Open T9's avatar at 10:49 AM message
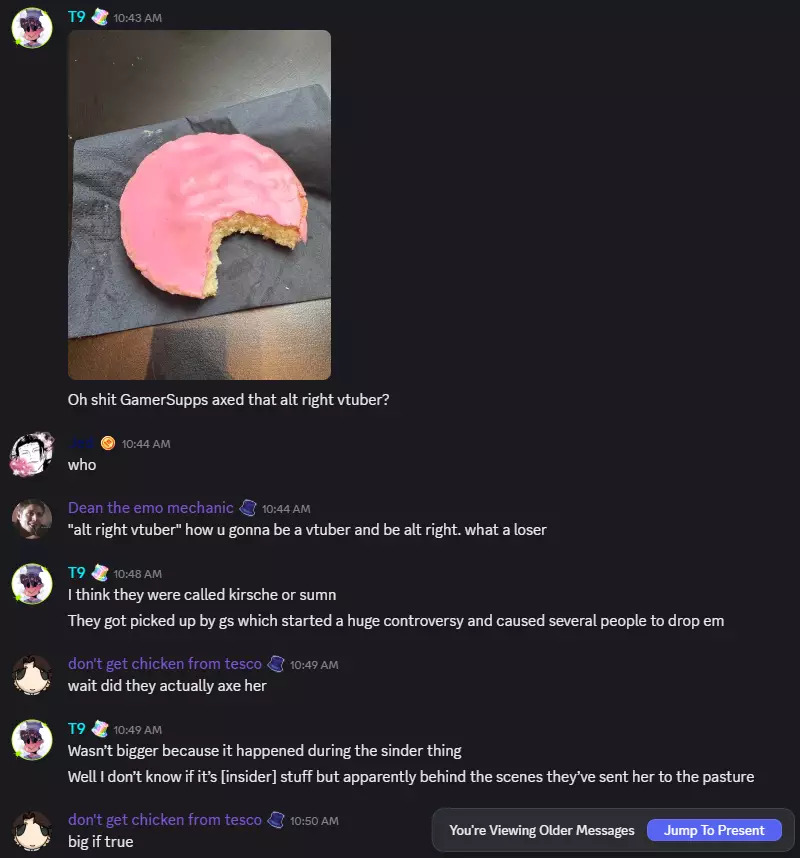 click(32, 740)
